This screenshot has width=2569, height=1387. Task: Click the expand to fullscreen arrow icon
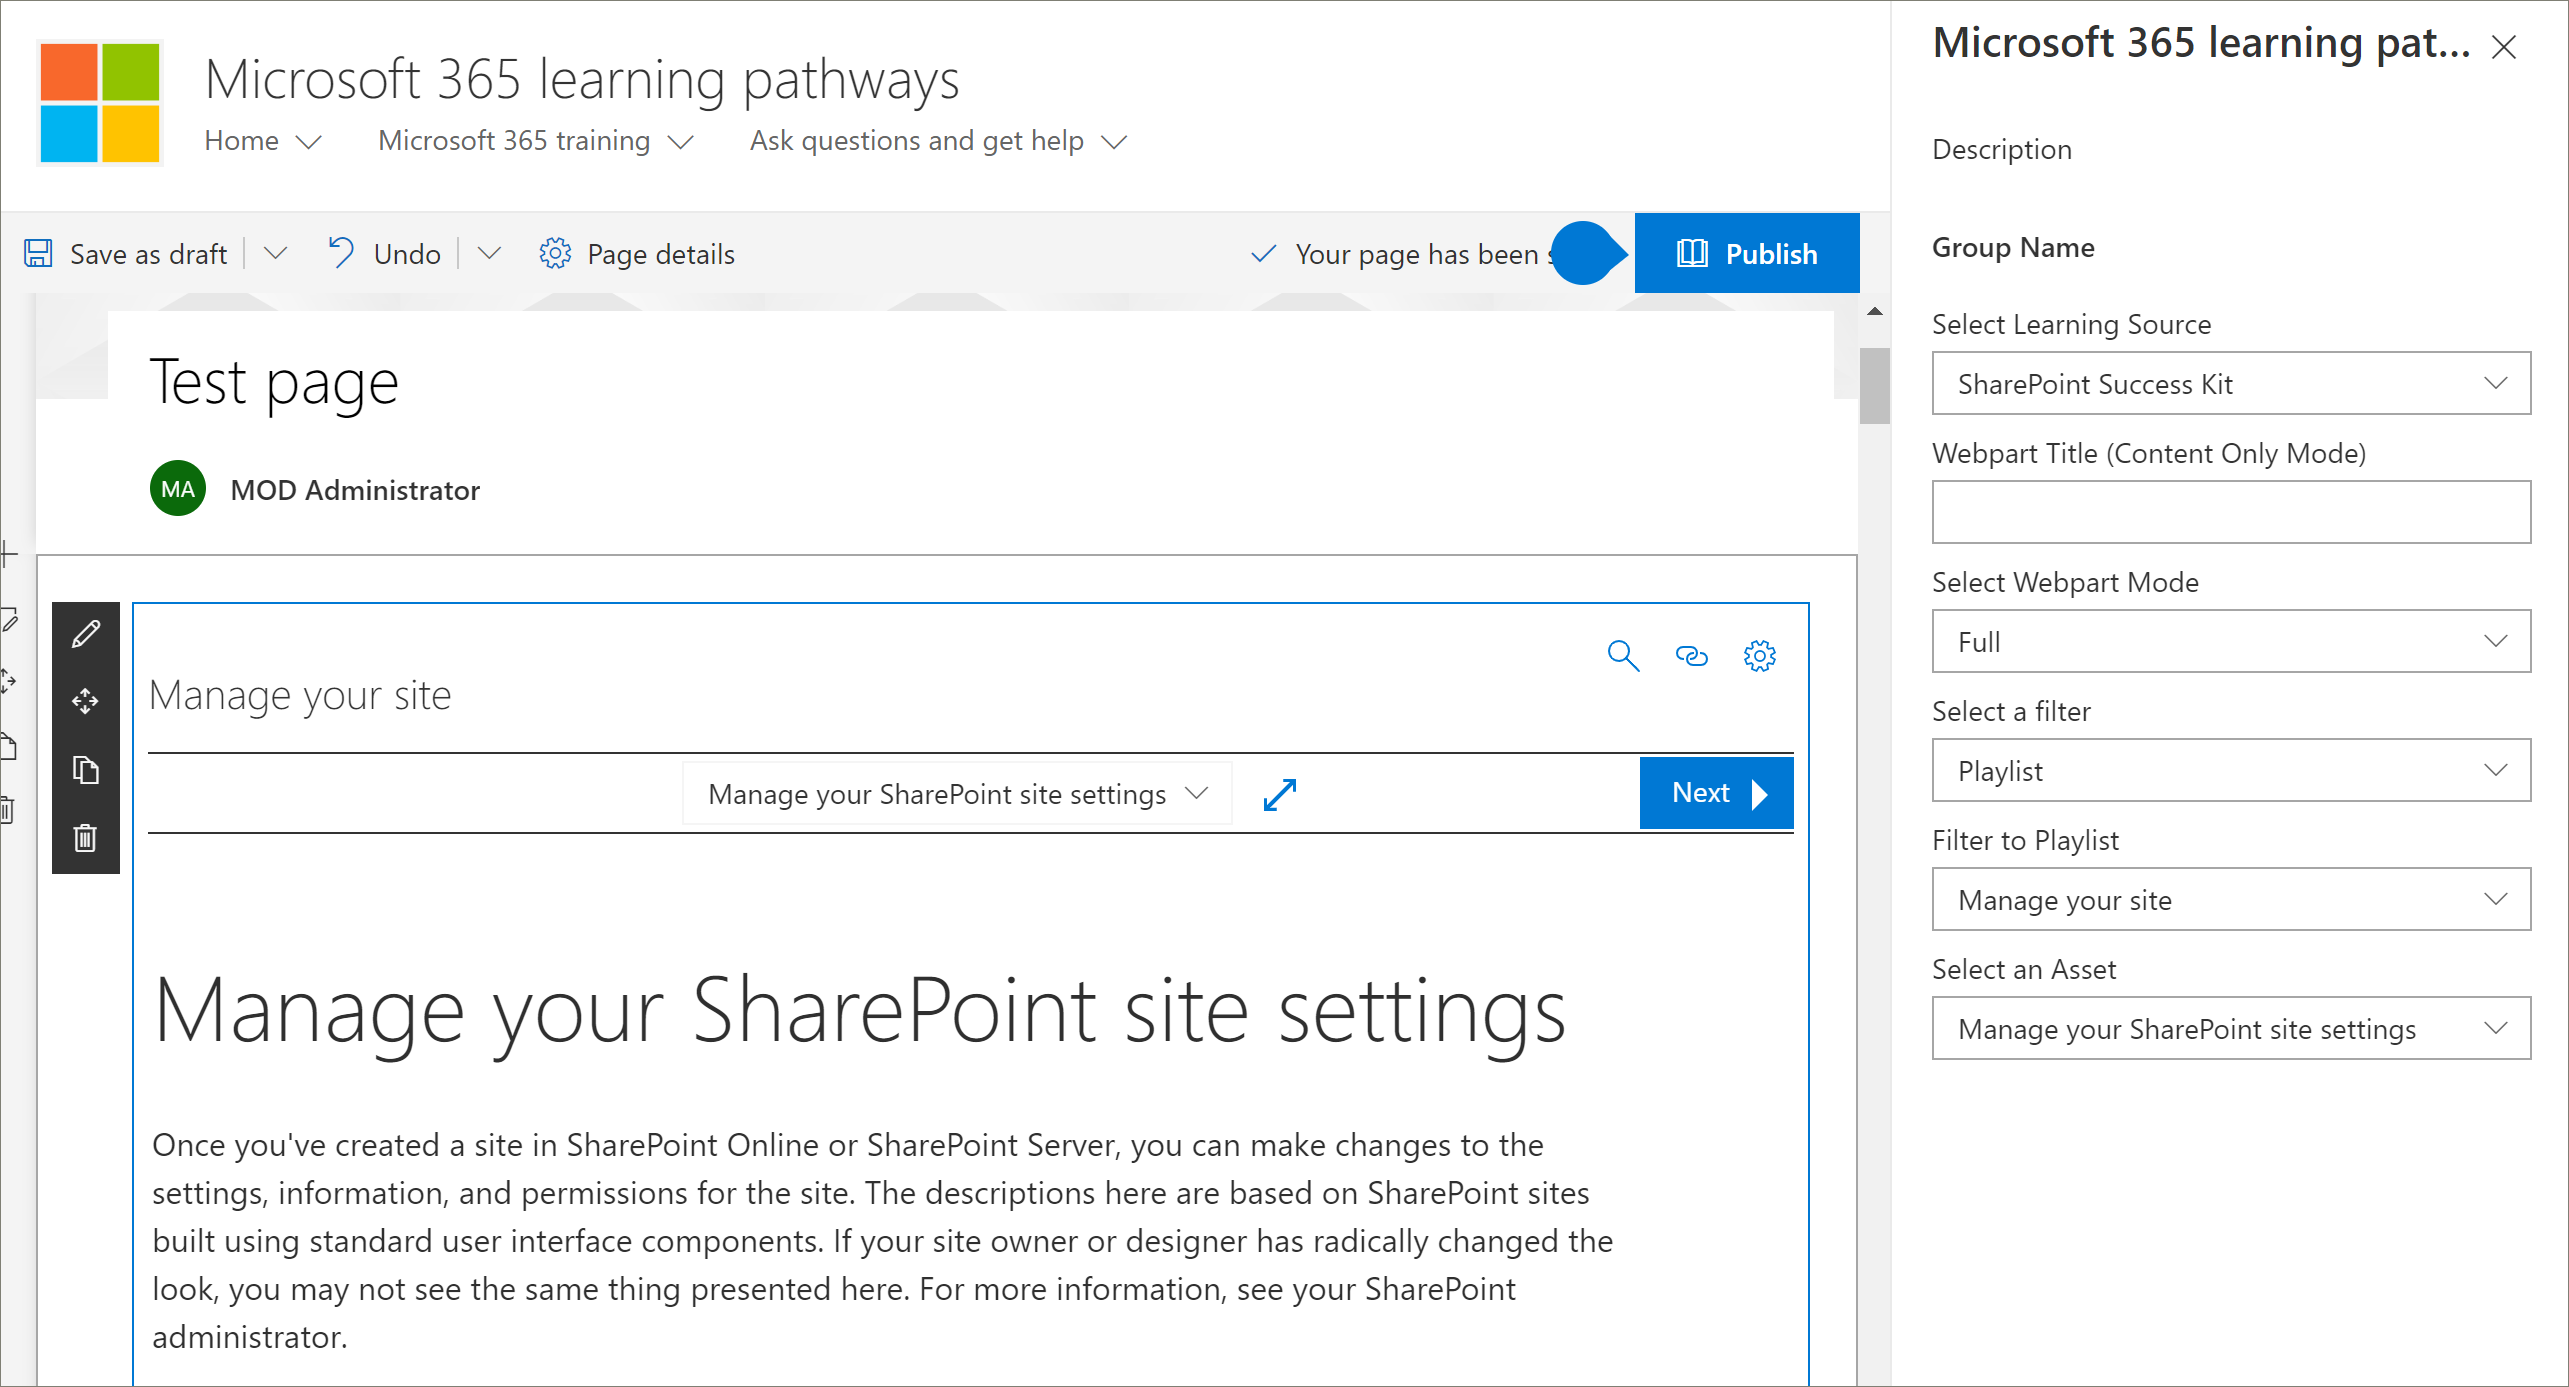coord(1279,795)
